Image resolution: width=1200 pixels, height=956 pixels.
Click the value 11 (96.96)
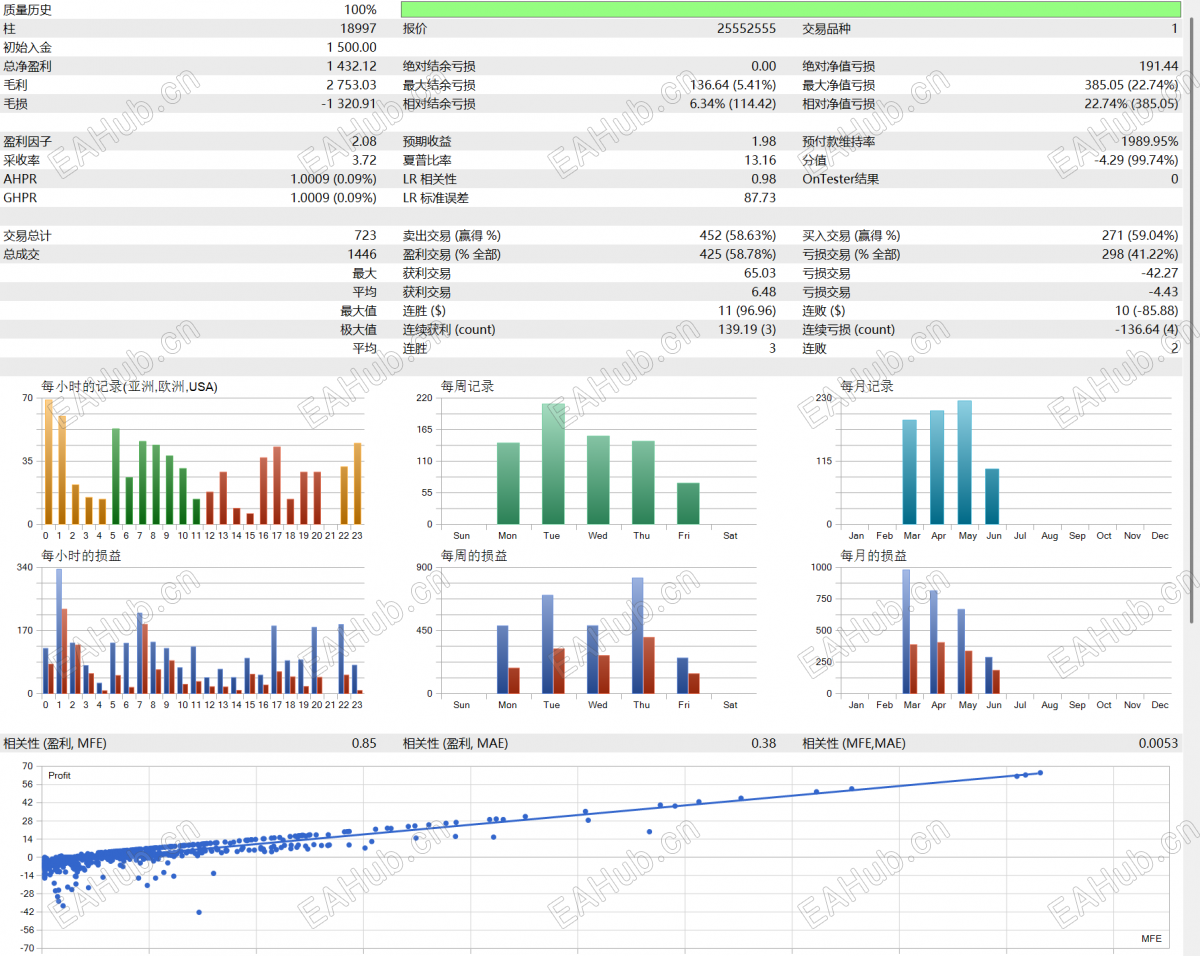click(x=747, y=311)
